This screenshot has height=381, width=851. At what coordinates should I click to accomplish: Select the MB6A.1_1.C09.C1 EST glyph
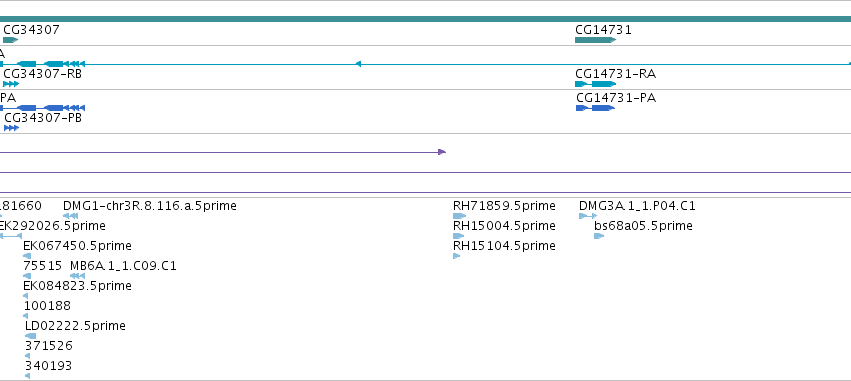[78, 276]
